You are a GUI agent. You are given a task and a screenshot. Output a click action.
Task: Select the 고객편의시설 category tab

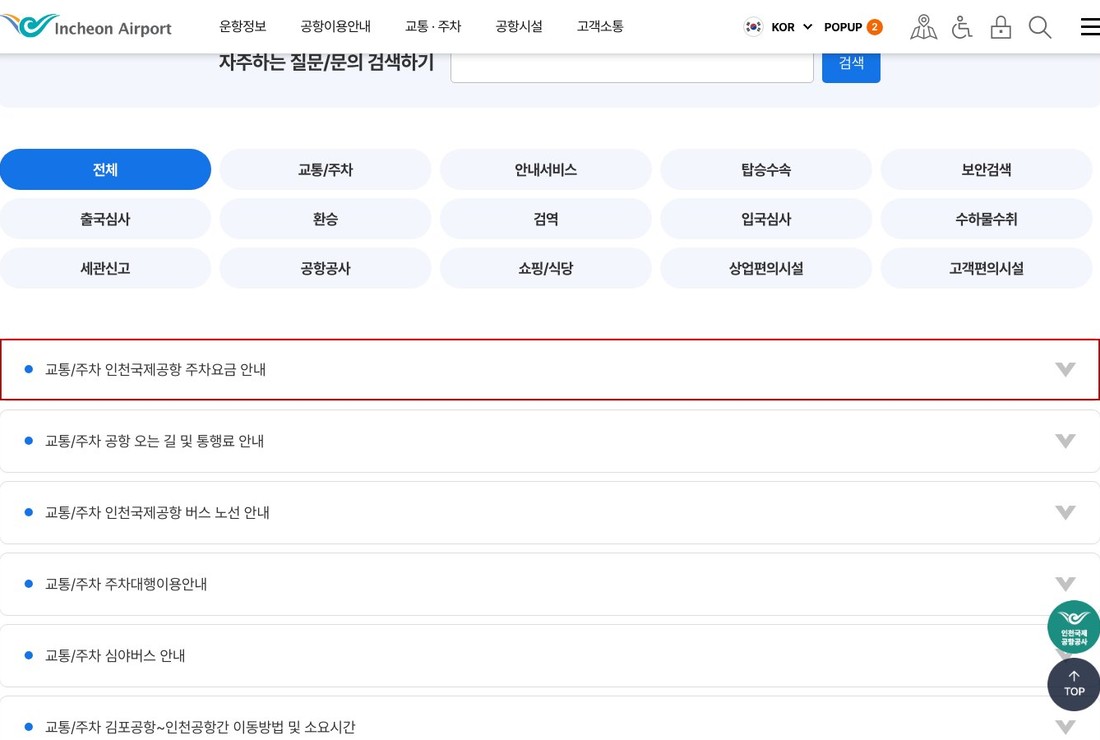[x=986, y=268]
